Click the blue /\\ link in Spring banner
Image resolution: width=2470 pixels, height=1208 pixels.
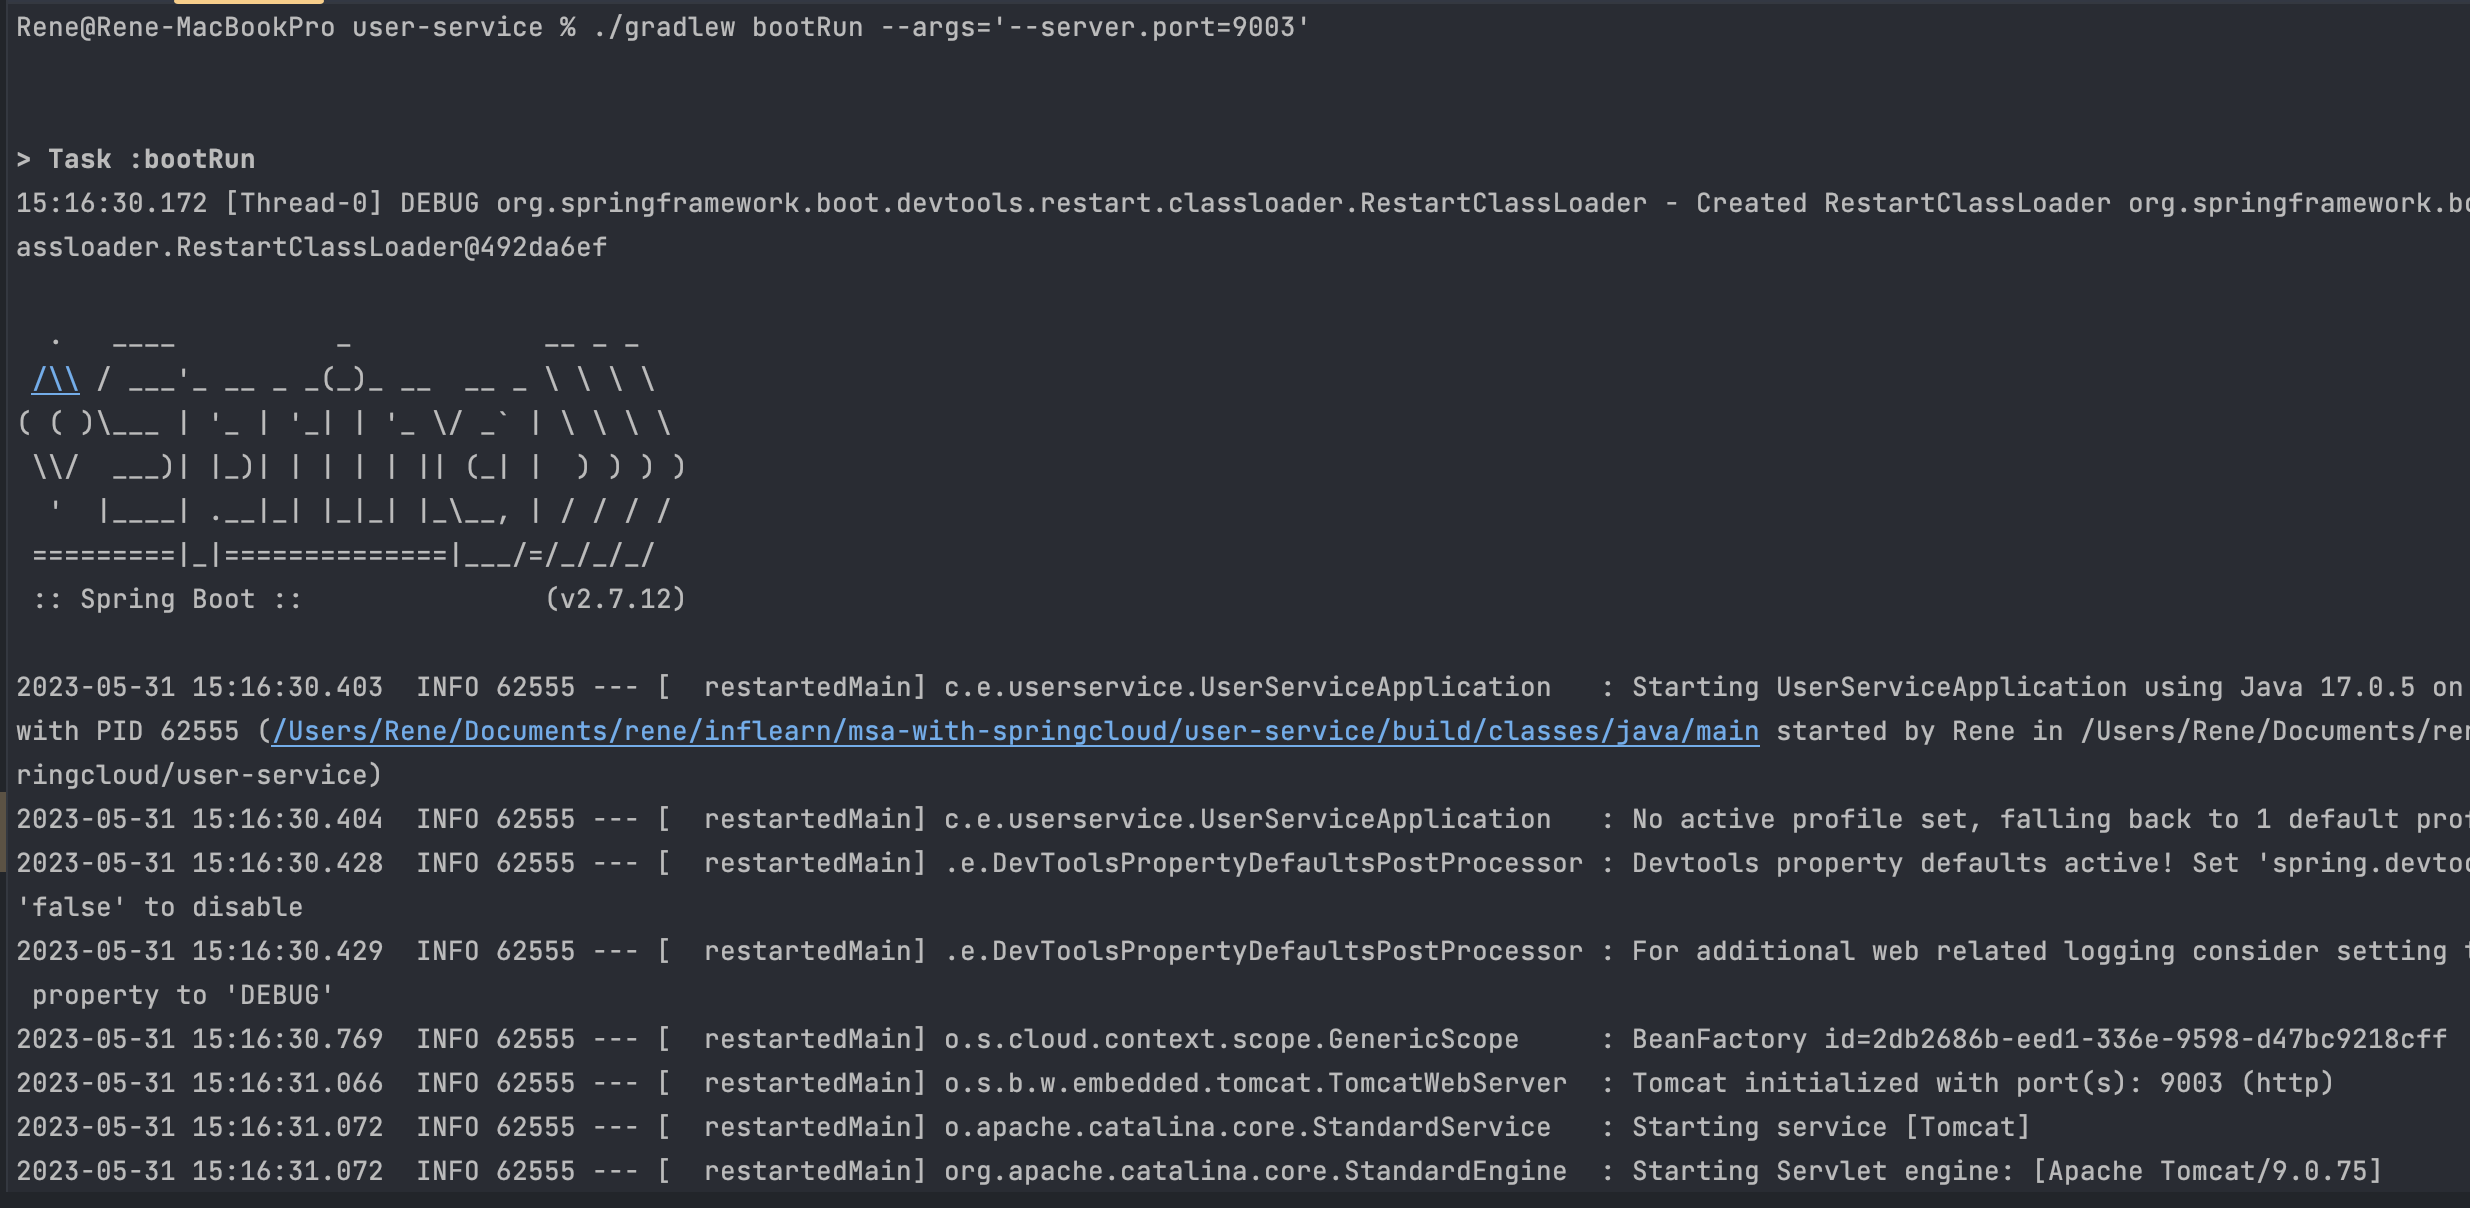[55, 380]
